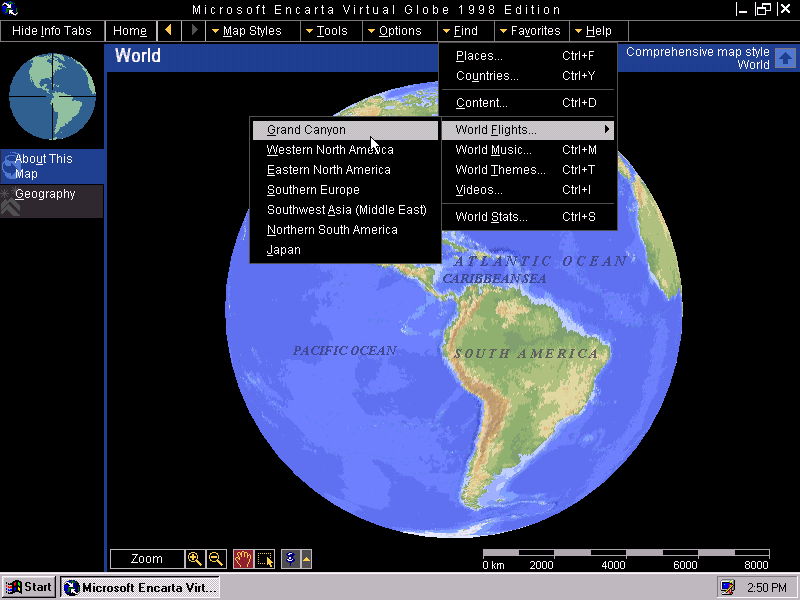Screen dimensions: 800x600
Task: Select Videos... menu item
Action: click(528, 190)
